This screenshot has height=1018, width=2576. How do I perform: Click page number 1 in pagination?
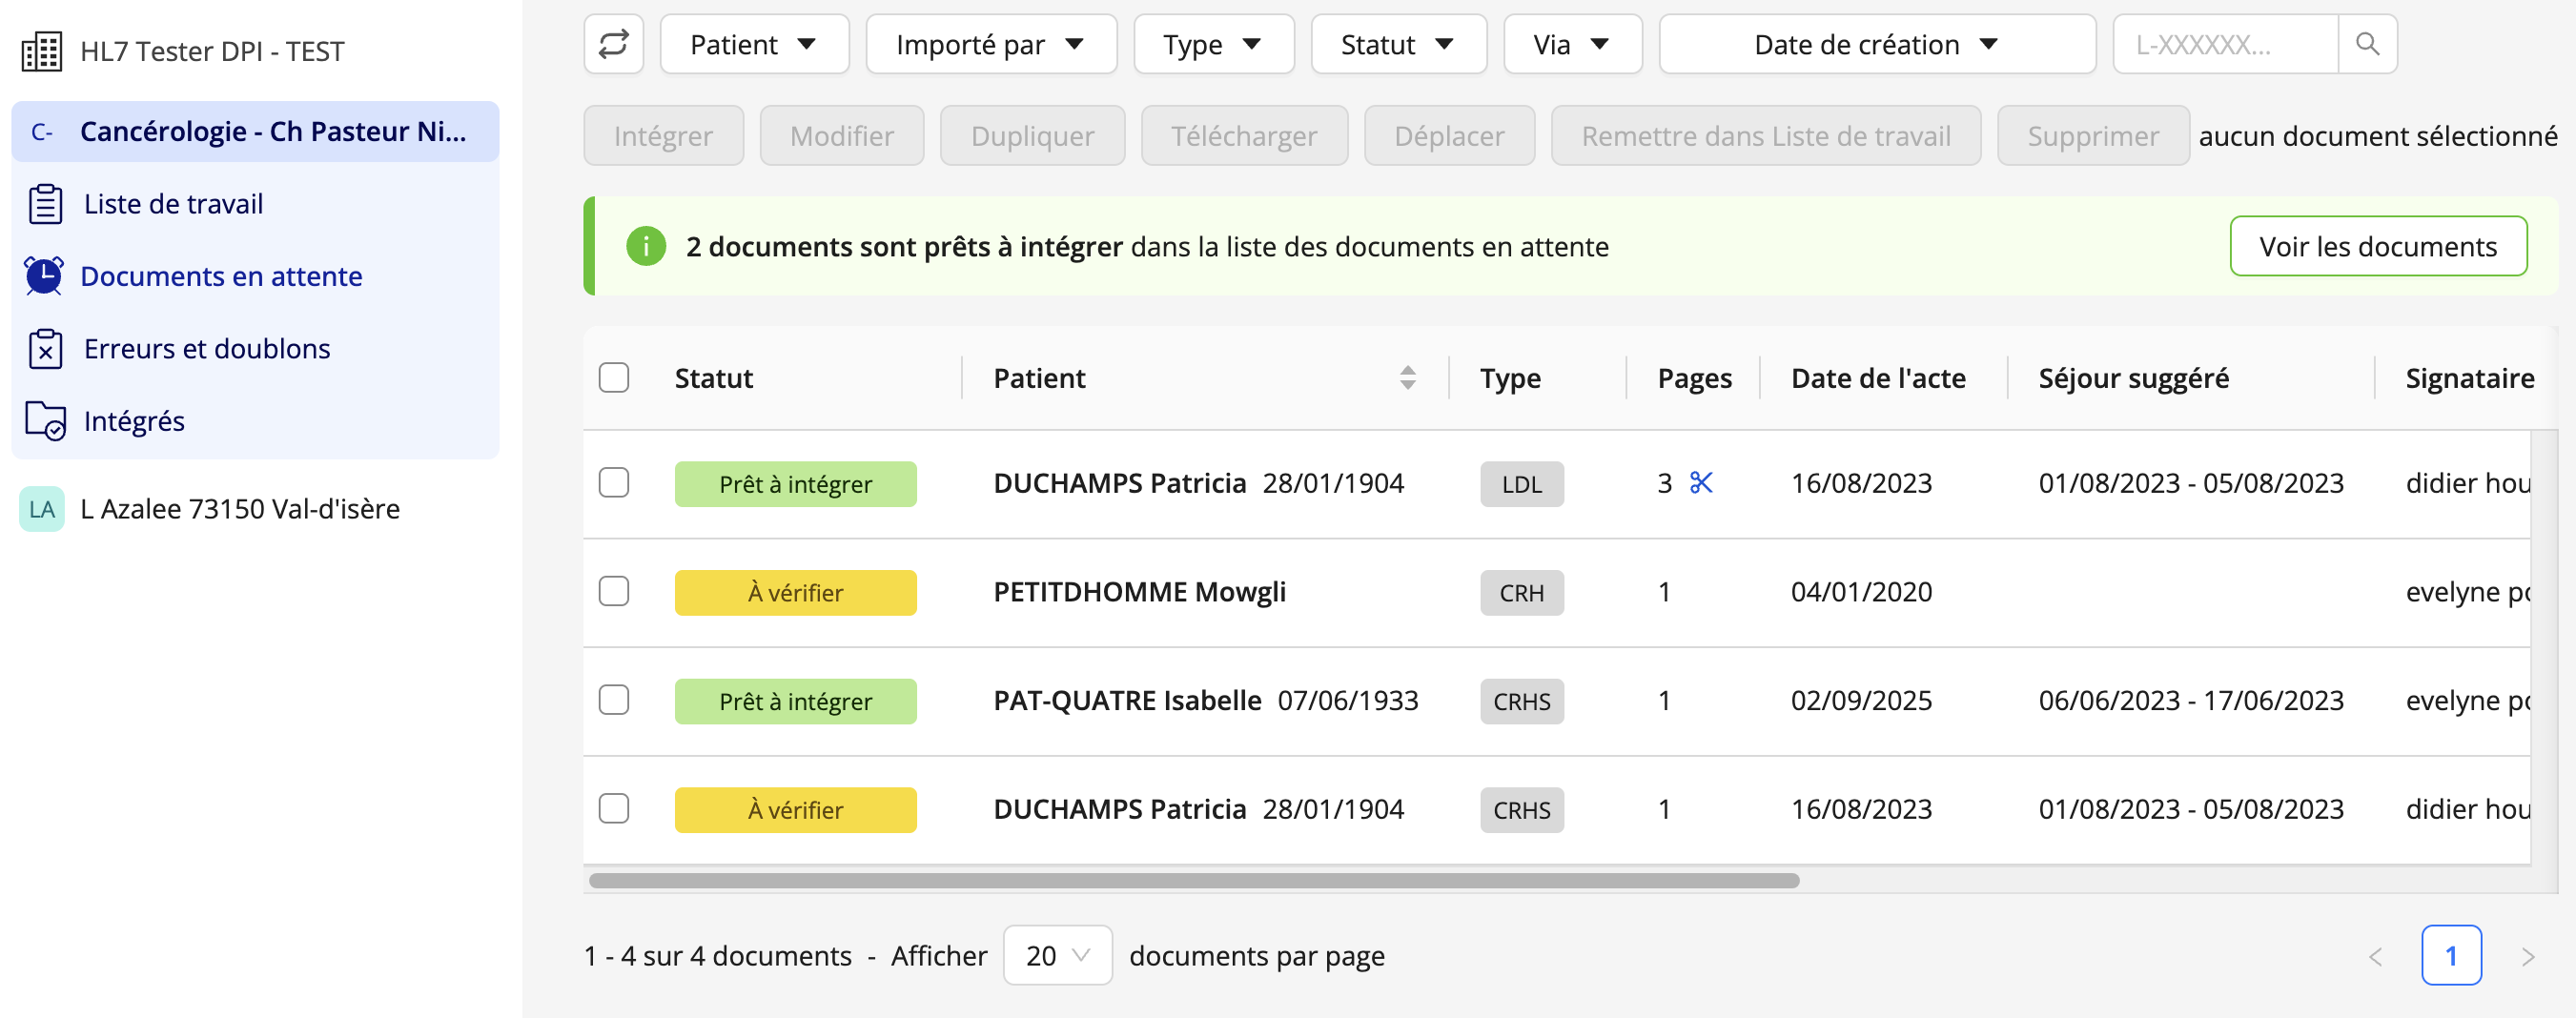tap(2451, 956)
